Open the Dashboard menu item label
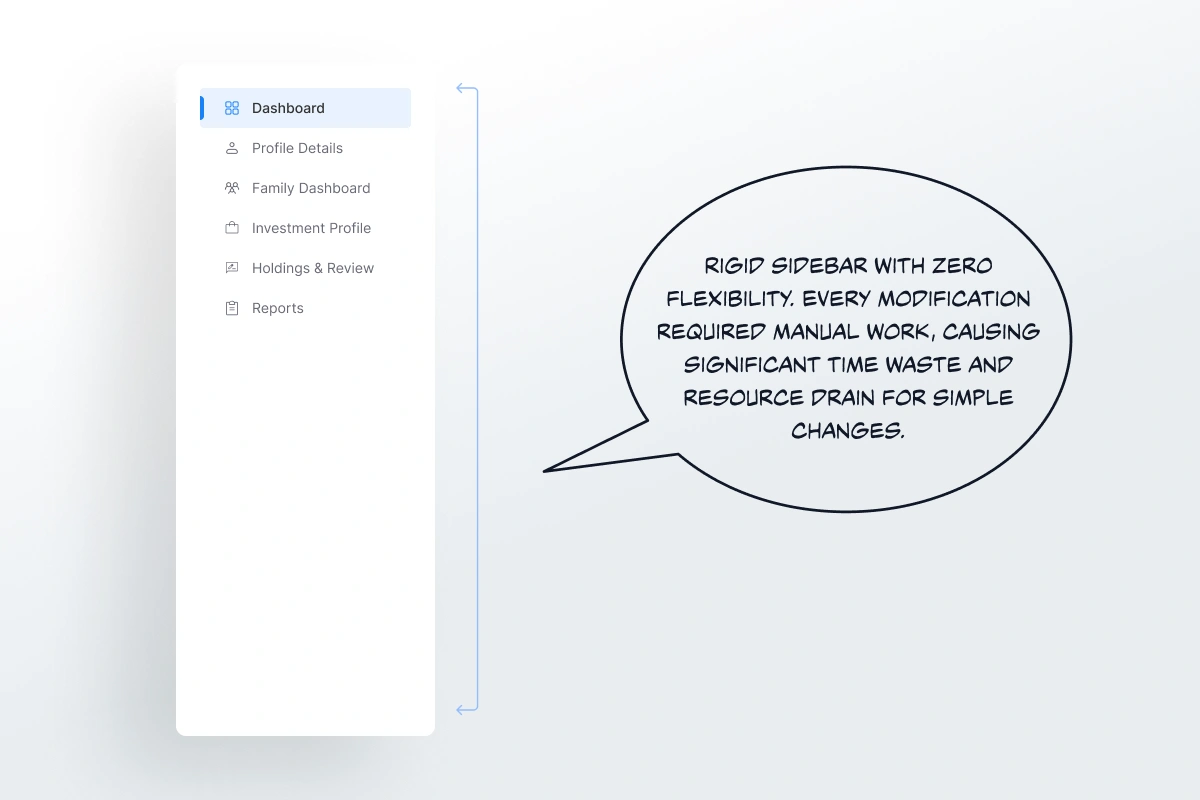 tap(288, 108)
